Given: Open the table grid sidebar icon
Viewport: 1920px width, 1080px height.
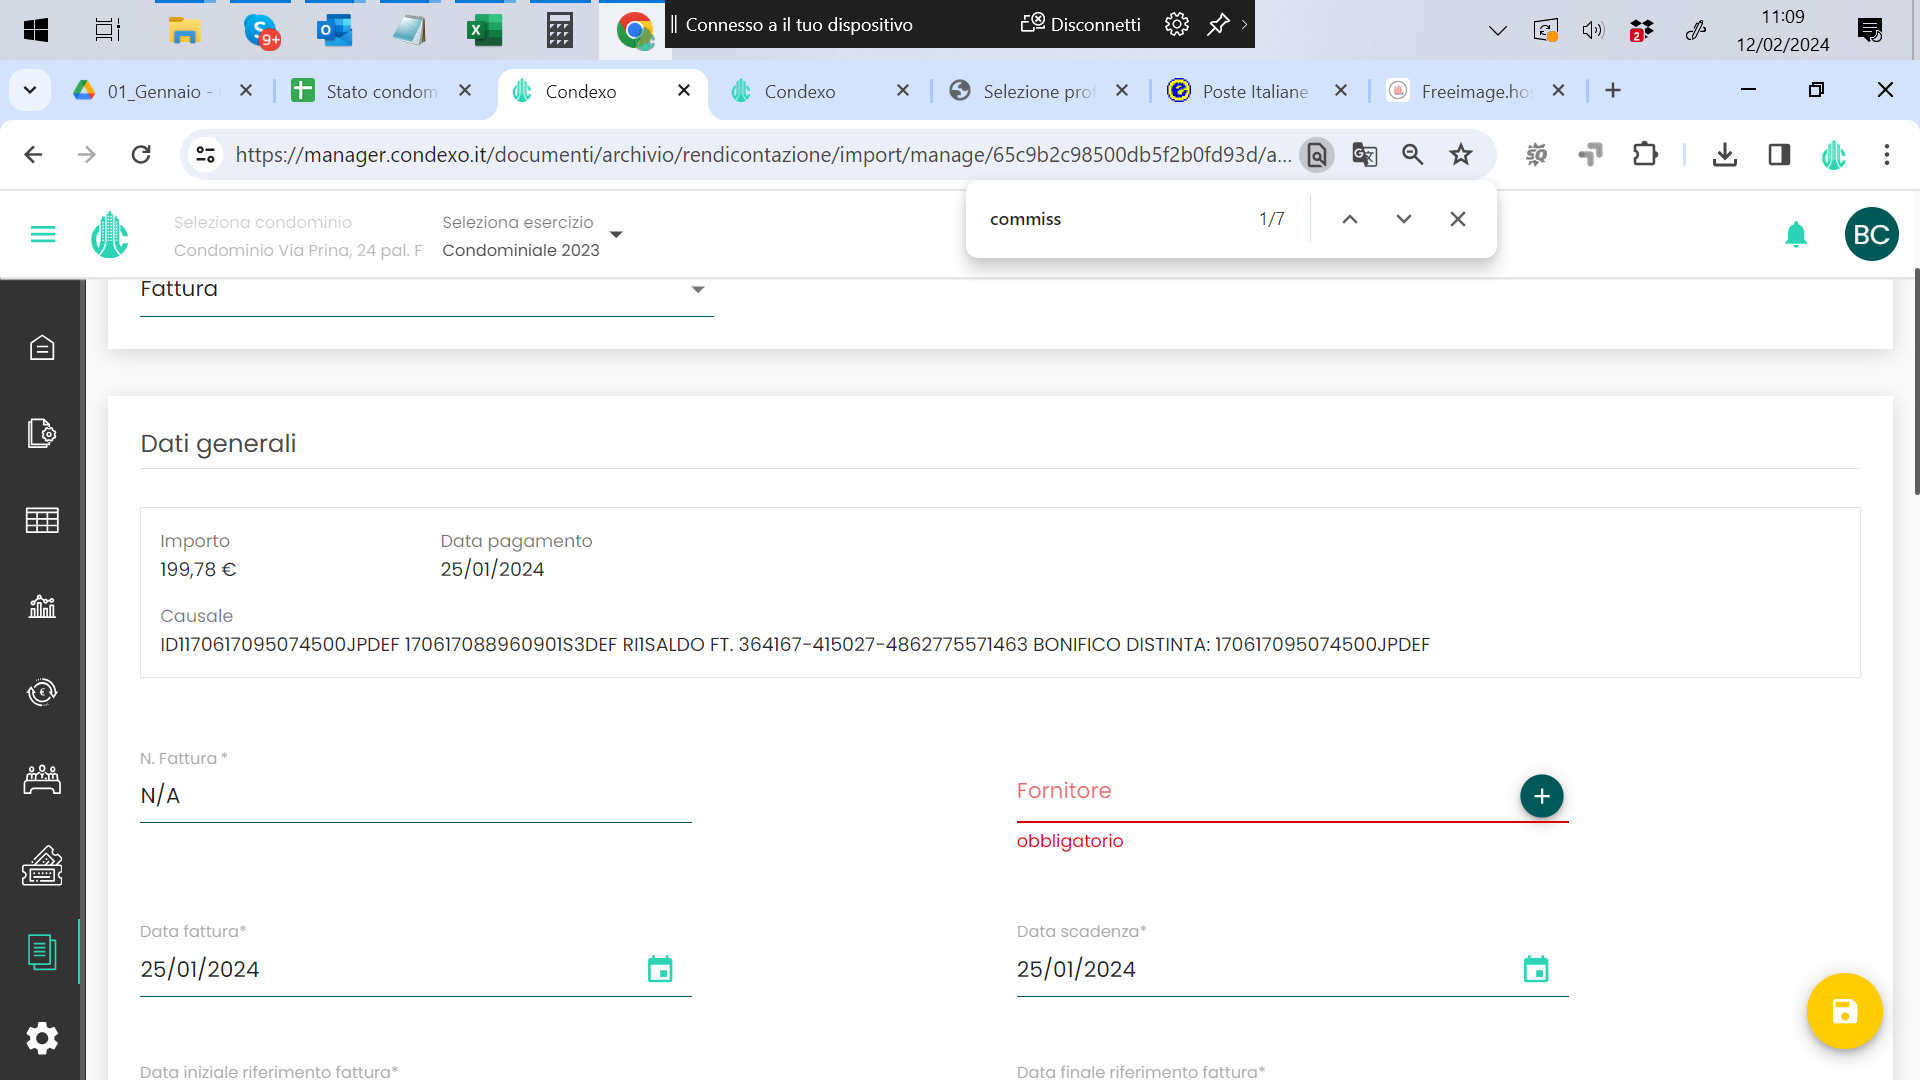Looking at the screenshot, I should [x=42, y=520].
